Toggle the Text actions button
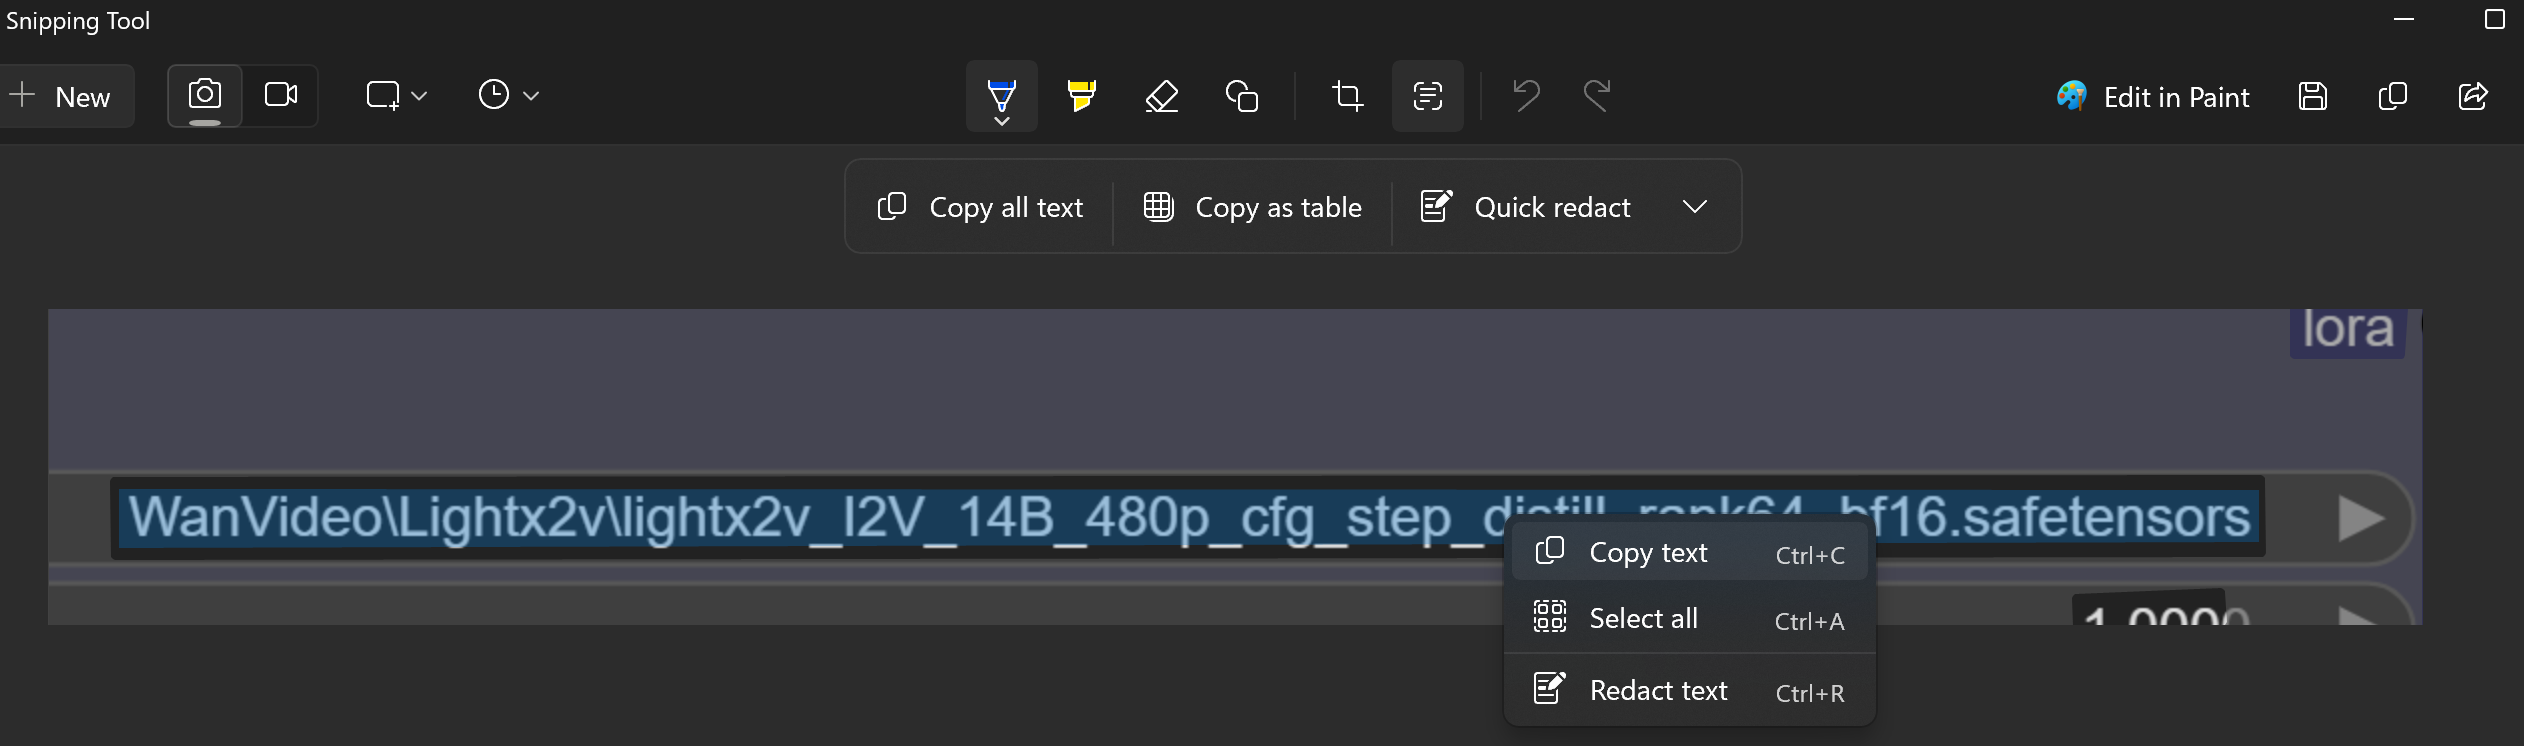 tap(1427, 96)
